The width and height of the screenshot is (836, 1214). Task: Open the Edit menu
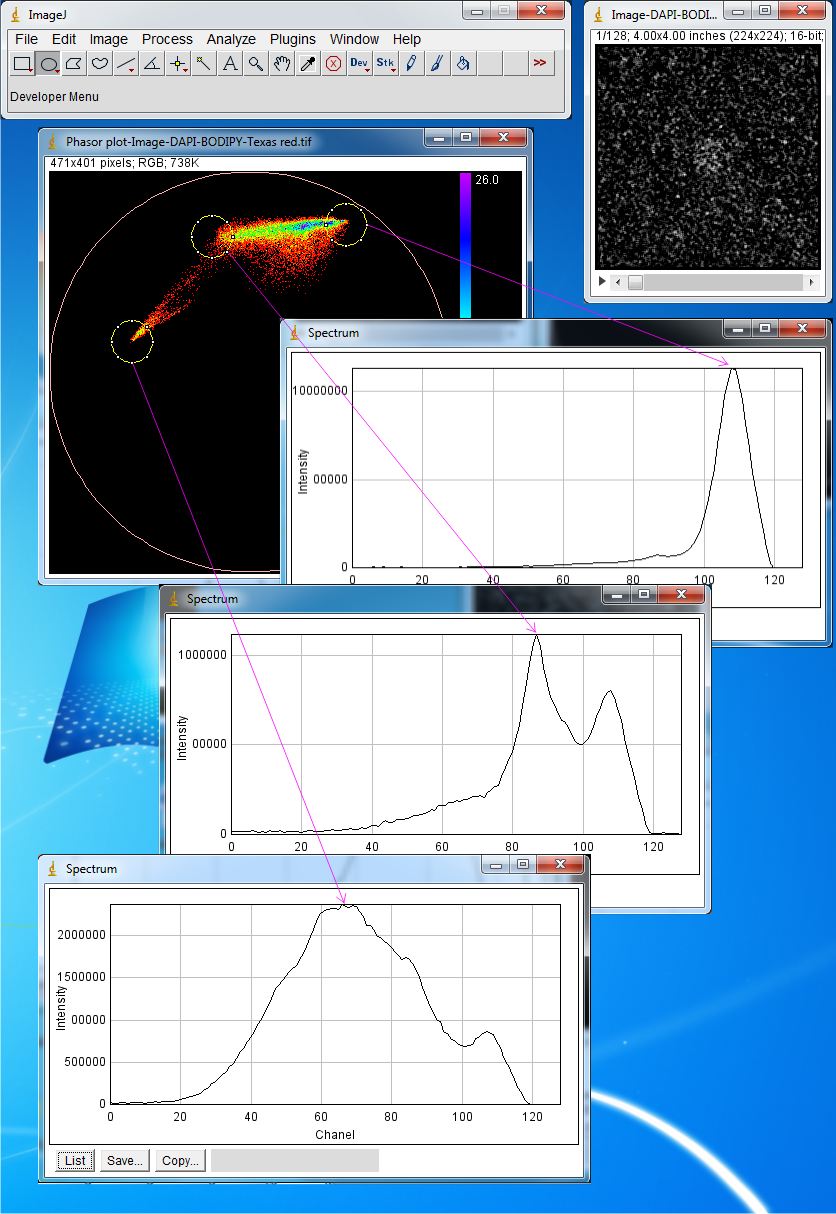[64, 39]
